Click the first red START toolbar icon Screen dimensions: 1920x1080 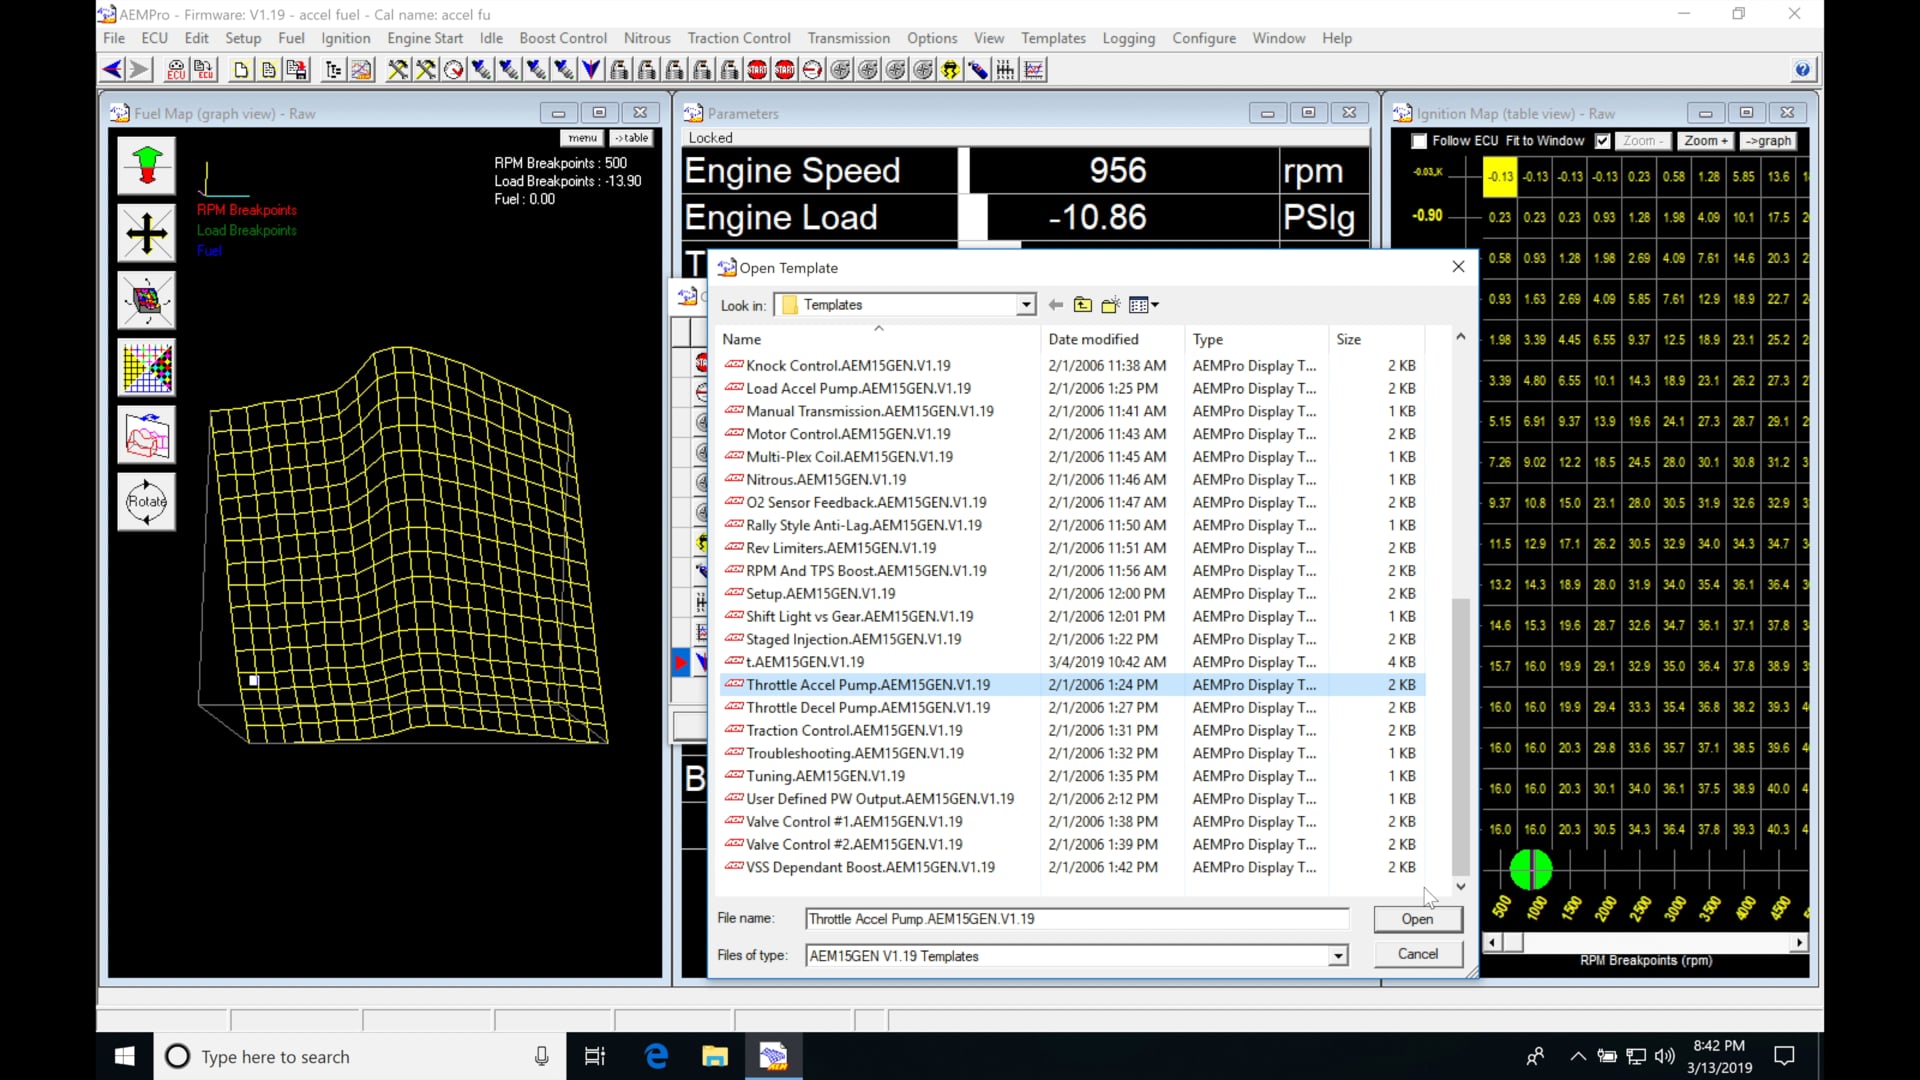tap(757, 69)
